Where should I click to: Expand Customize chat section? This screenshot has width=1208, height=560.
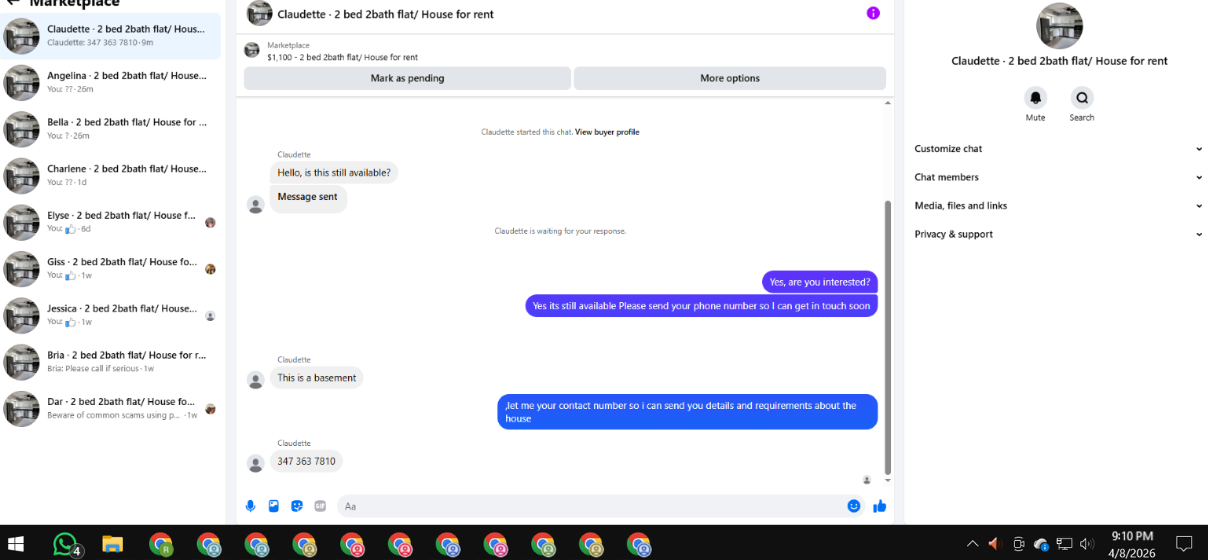[1058, 149]
